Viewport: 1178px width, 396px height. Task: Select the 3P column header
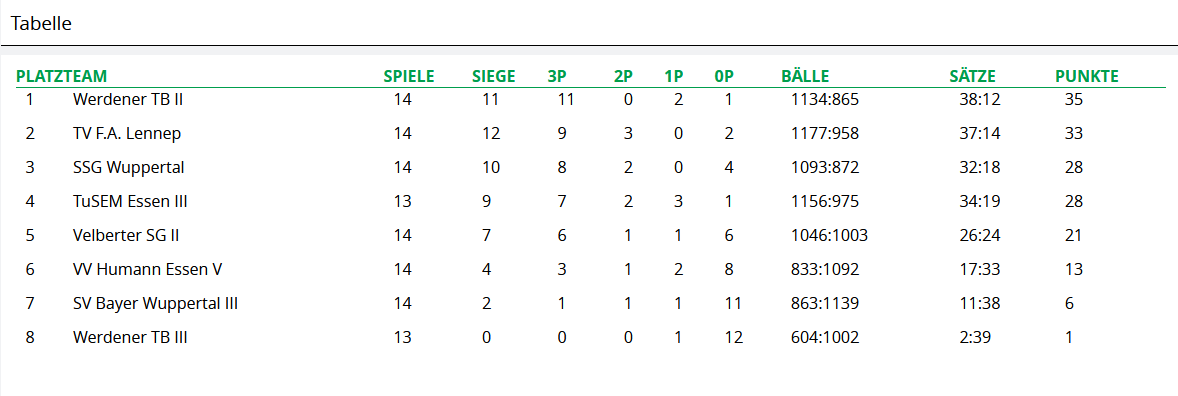(557, 76)
